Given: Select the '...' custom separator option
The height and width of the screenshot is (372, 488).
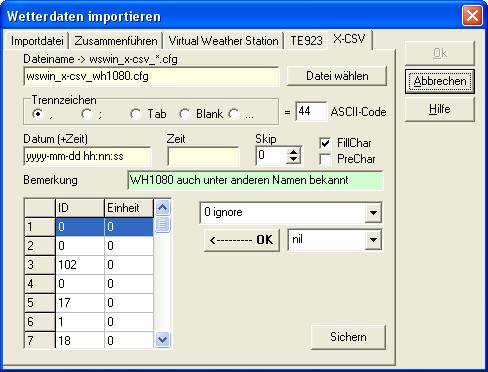Looking at the screenshot, I should [x=234, y=114].
